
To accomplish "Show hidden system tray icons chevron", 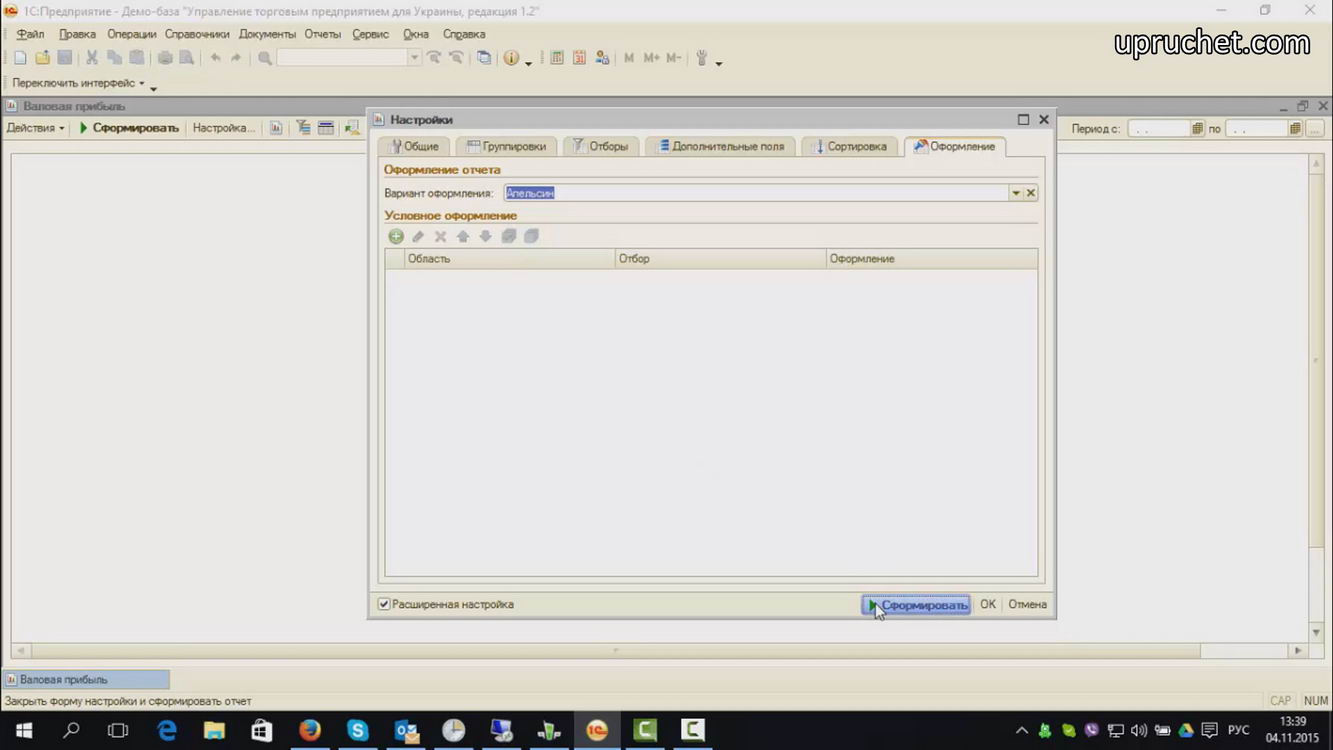I will (x=1021, y=731).
